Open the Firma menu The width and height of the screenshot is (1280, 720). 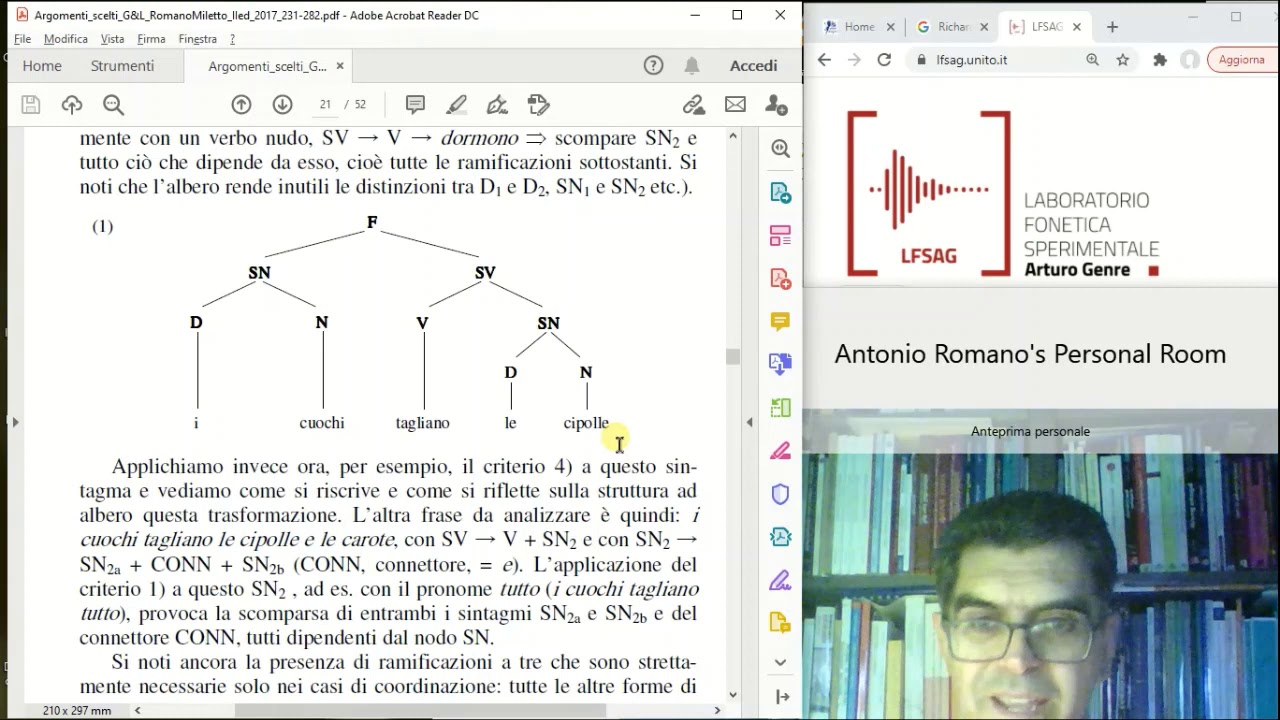coord(151,39)
